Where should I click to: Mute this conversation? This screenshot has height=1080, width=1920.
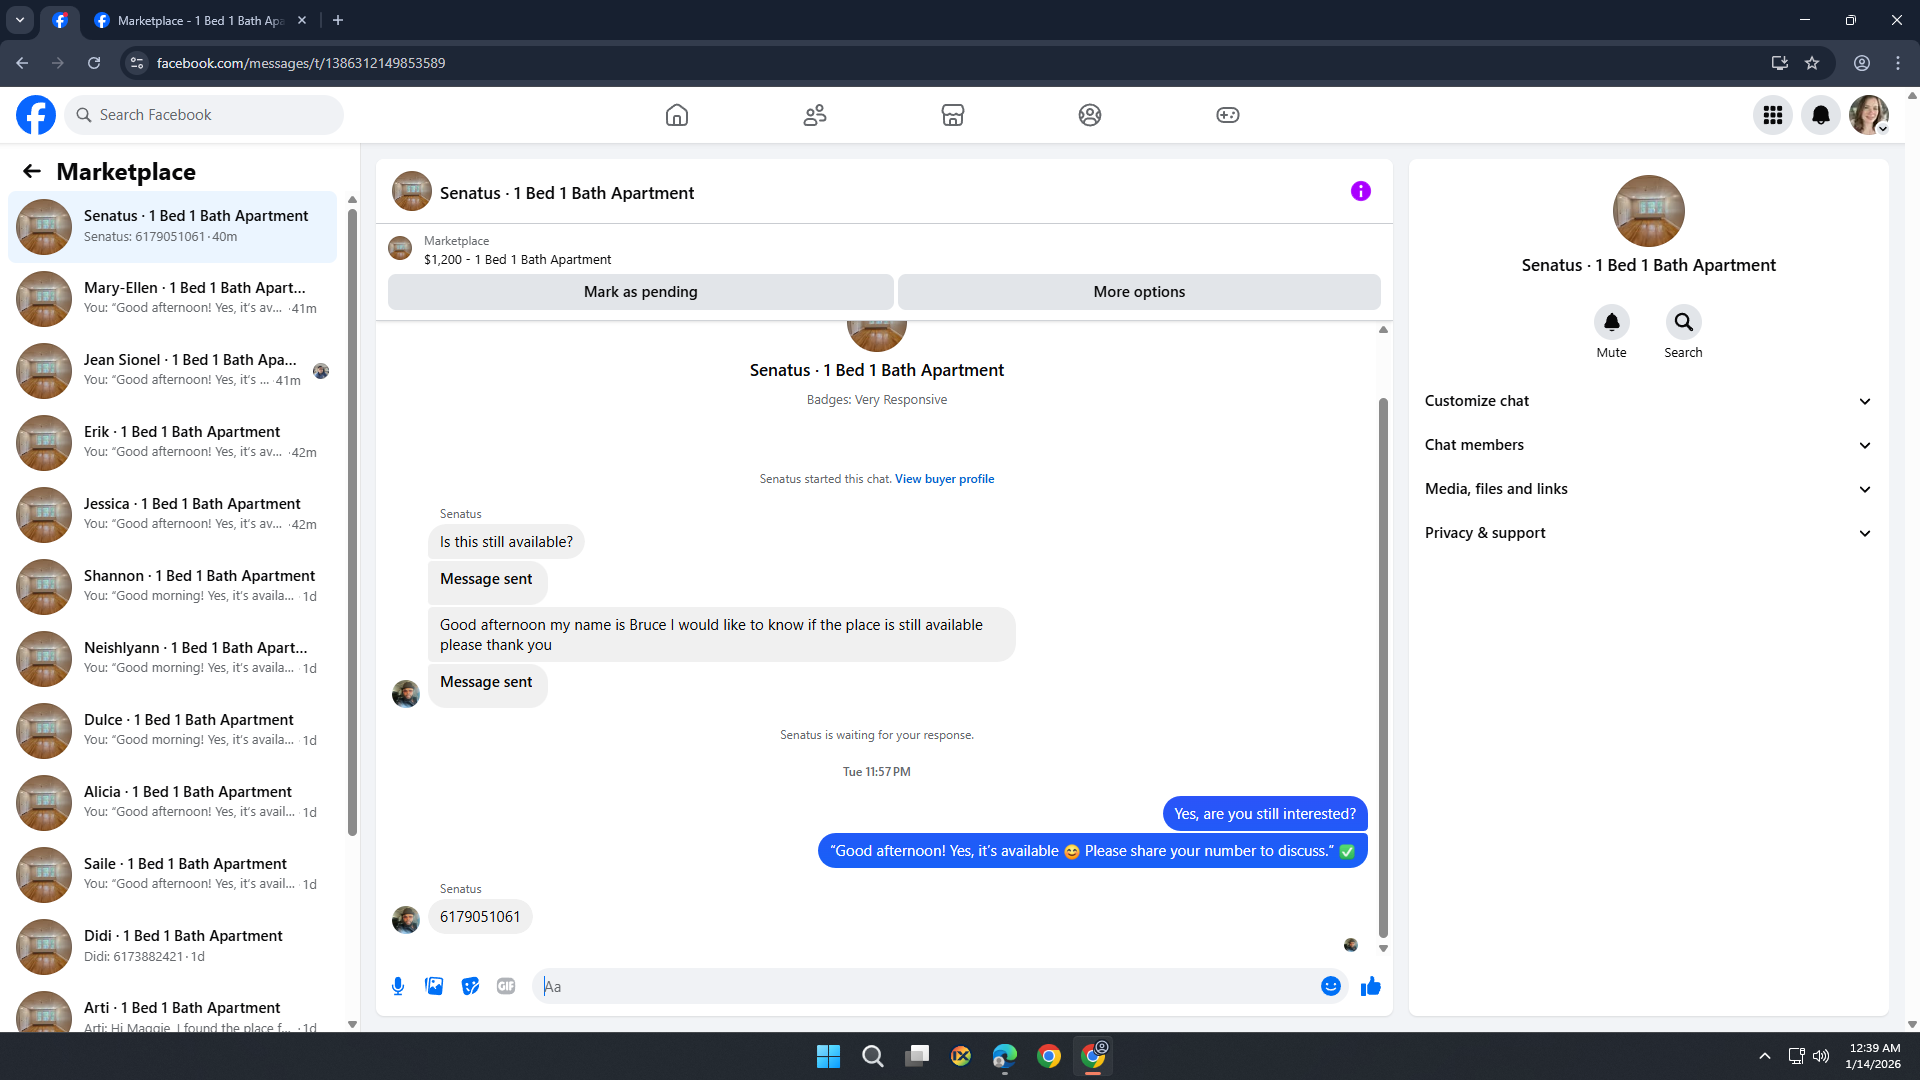click(x=1611, y=322)
